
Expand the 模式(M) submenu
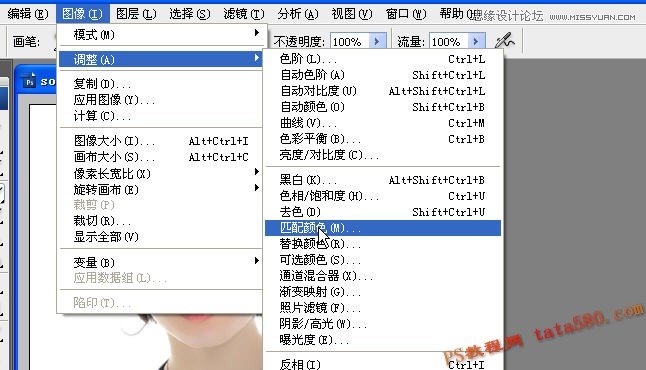[161, 35]
